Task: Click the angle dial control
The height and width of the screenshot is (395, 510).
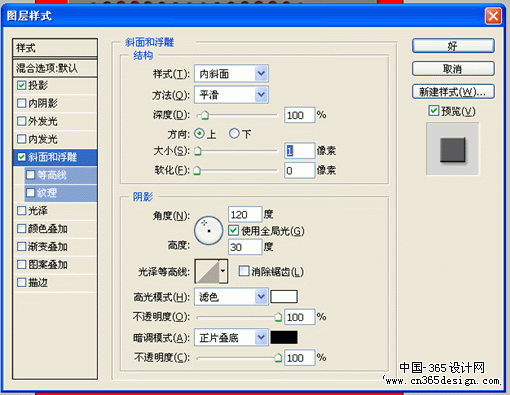Action: coord(209,231)
